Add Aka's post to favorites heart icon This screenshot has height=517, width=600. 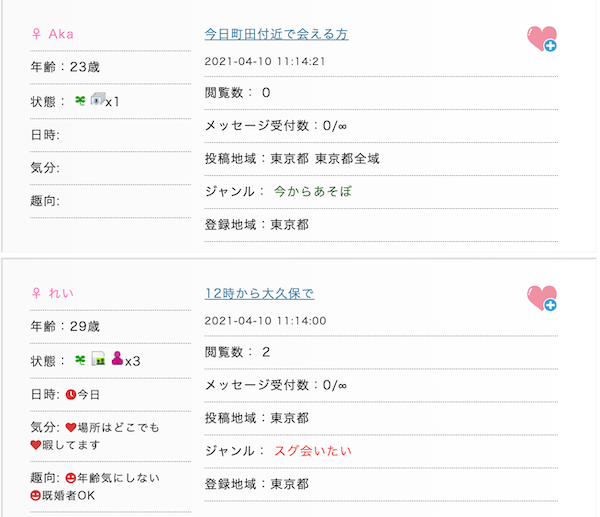click(x=541, y=39)
